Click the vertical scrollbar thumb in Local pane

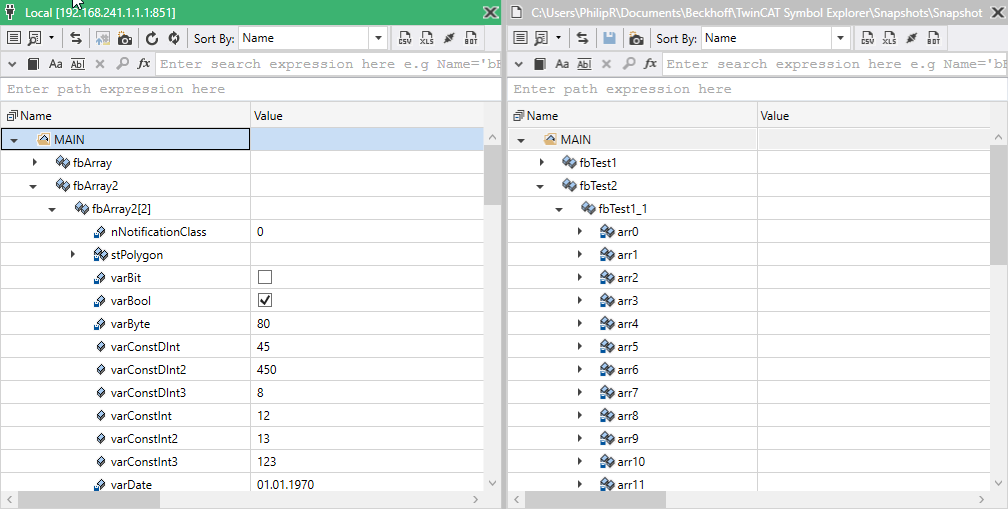pos(492,174)
